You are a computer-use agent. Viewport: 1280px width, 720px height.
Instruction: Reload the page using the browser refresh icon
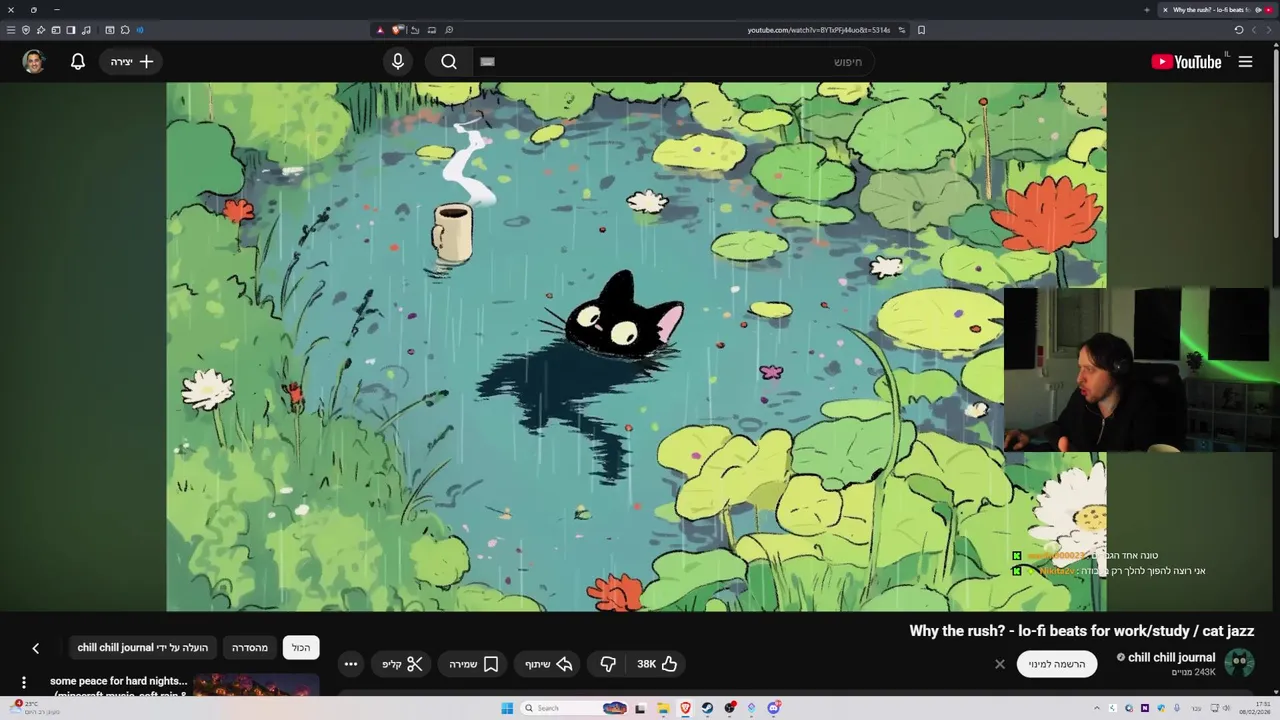(1238, 30)
